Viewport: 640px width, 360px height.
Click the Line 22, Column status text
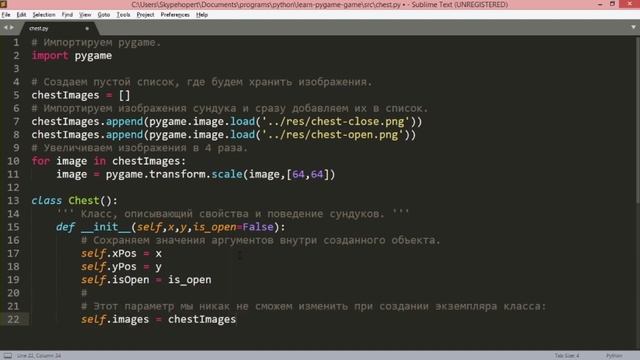click(39, 356)
